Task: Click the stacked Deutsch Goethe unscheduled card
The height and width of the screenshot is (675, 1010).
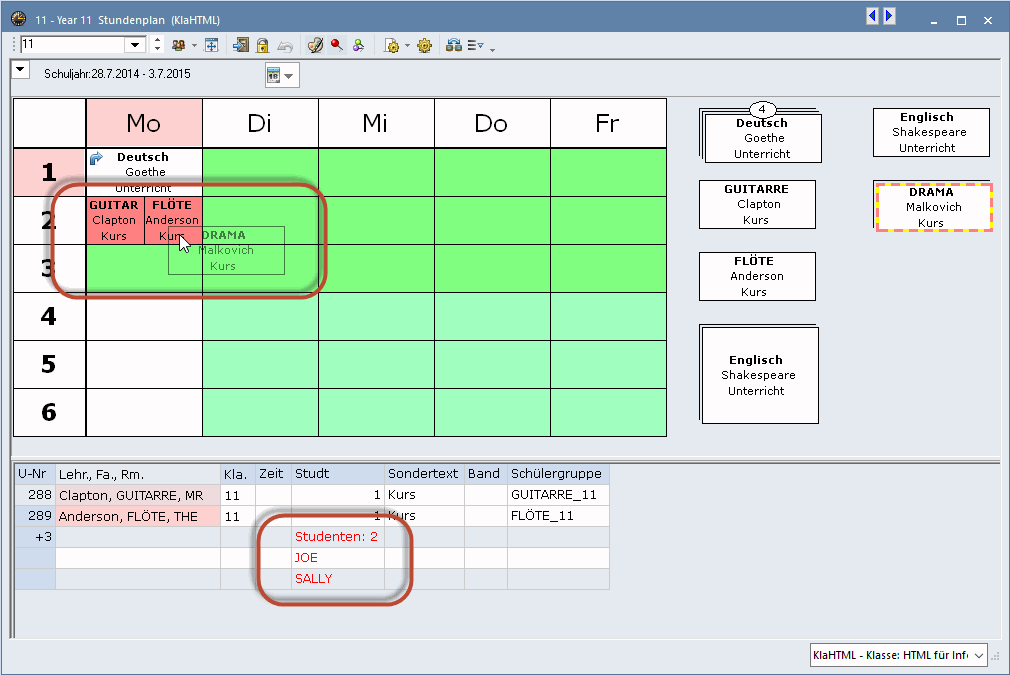Action: 763,140
